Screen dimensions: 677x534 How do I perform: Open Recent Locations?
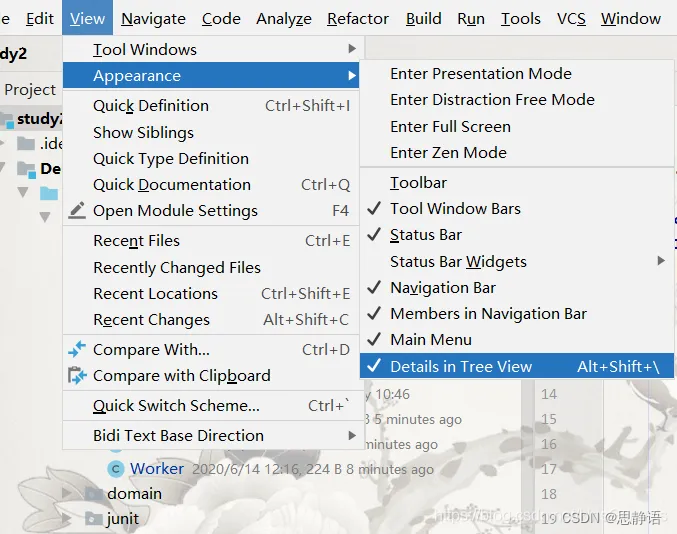point(211,294)
